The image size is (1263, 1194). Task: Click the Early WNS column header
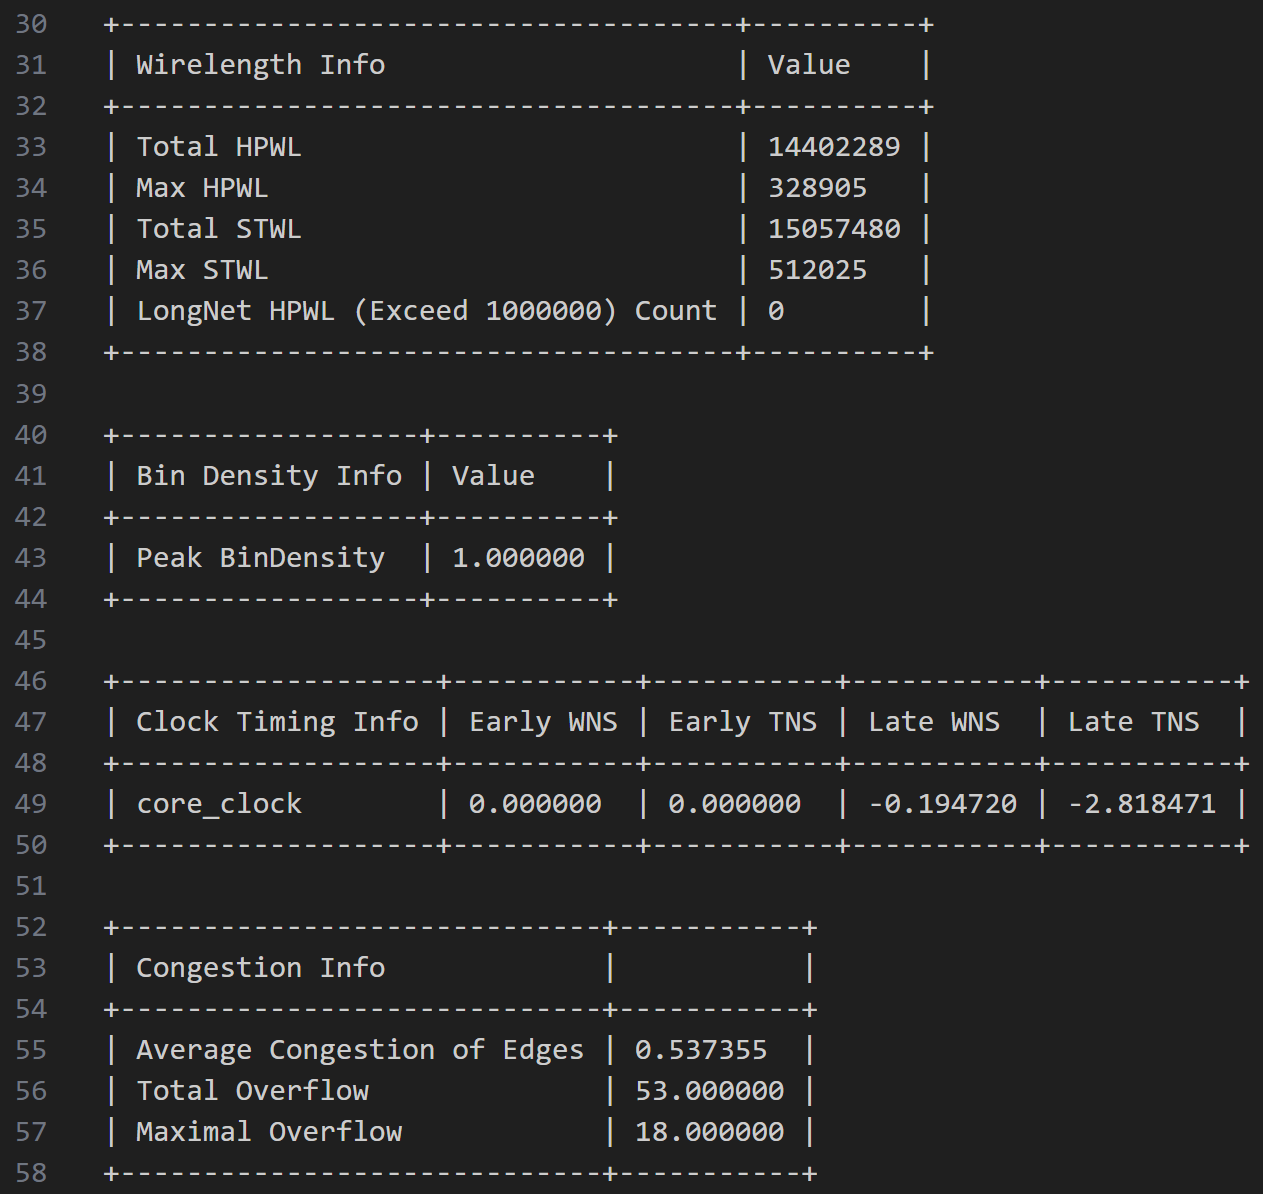(543, 722)
